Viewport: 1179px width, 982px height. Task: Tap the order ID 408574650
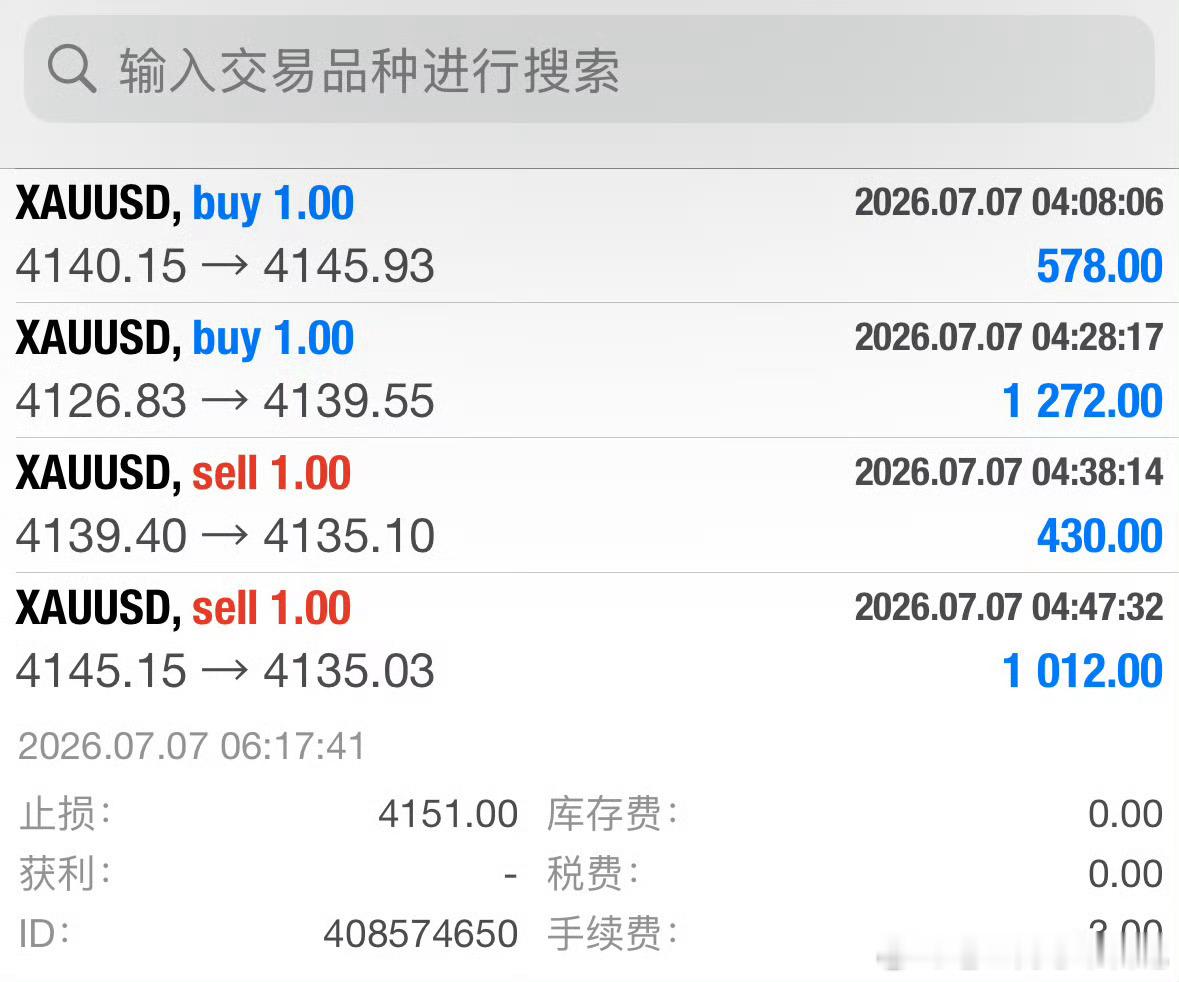coord(420,935)
